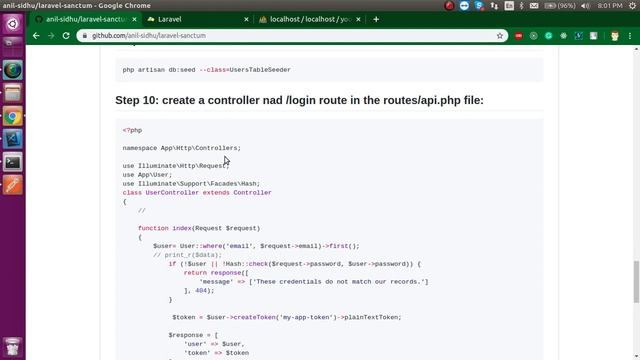This screenshot has height=360, width=640.
Task: Click the page's vertical scrollbar thumb
Action: coord(636,281)
